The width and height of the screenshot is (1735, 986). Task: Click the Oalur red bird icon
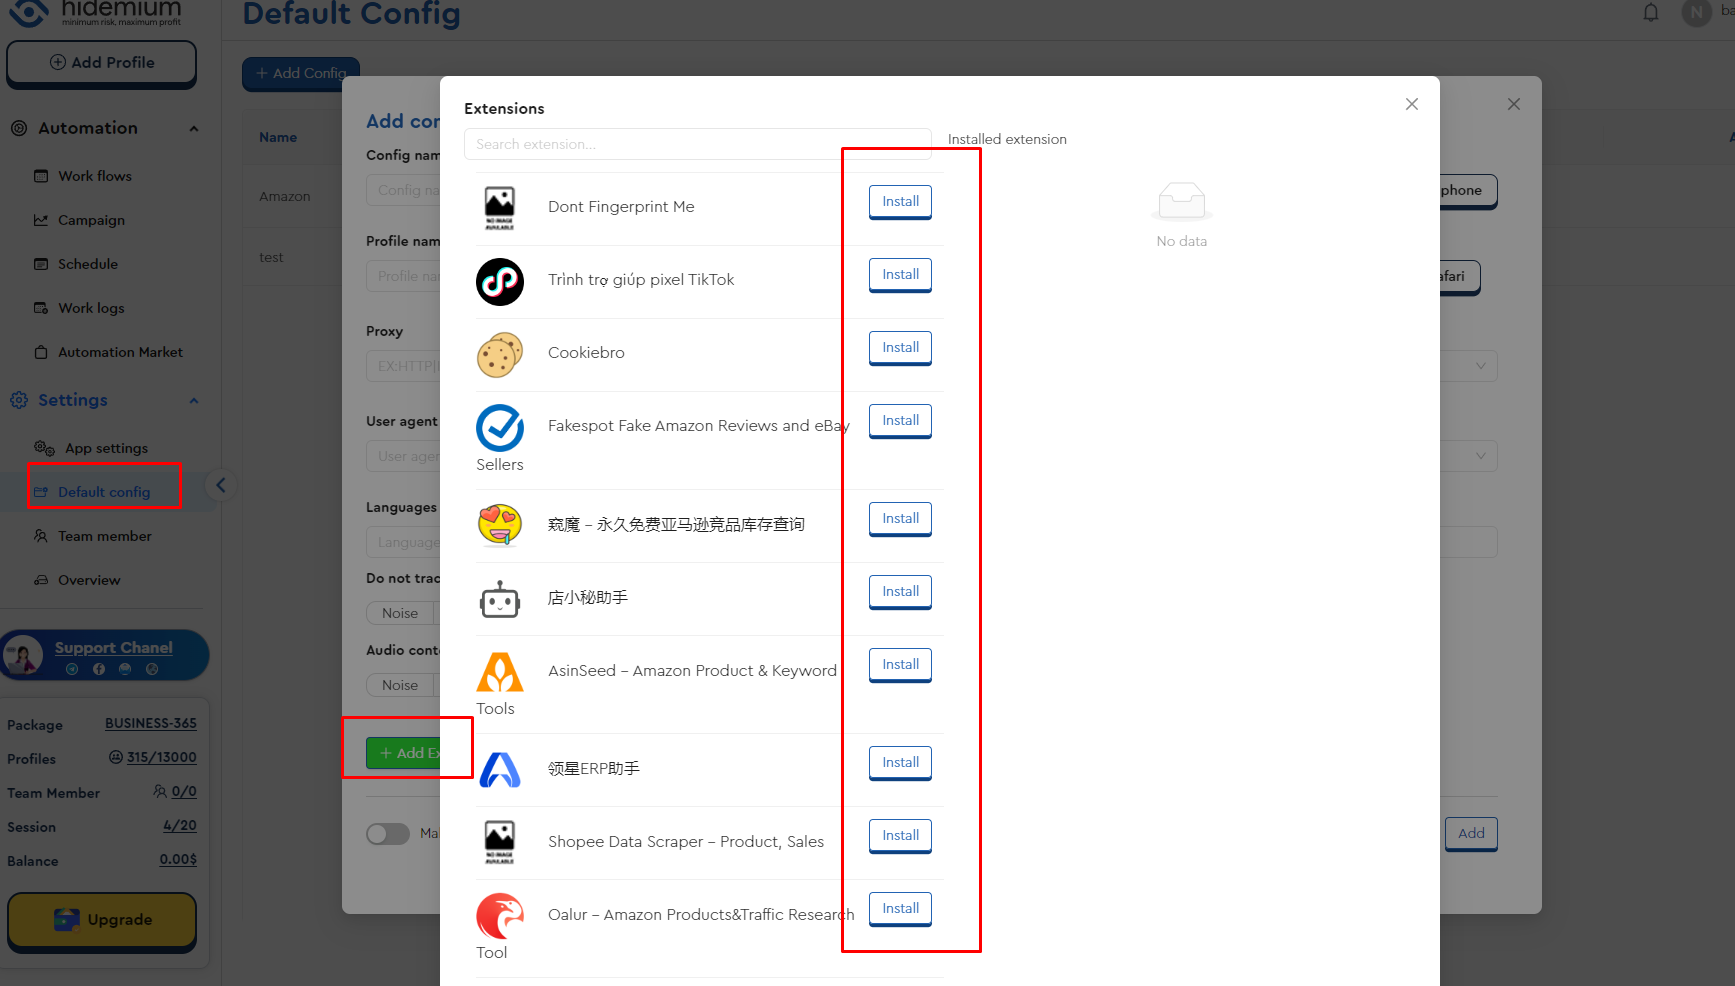[500, 916]
